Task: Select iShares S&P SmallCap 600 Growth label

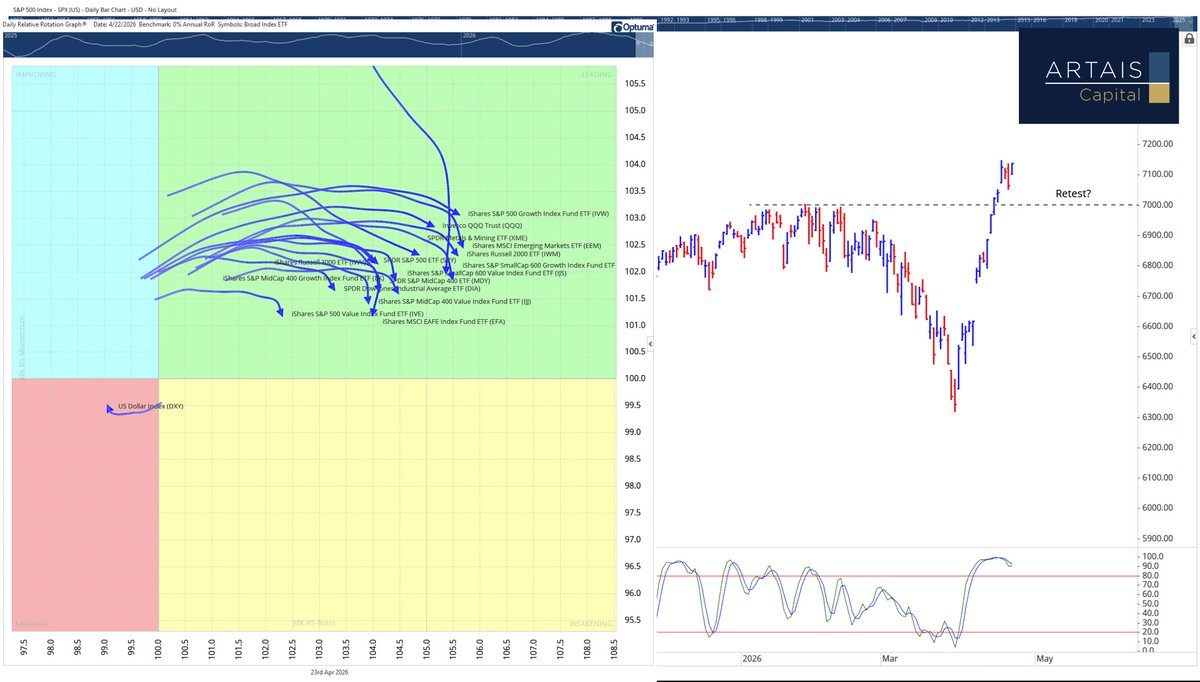Action: pos(539,266)
